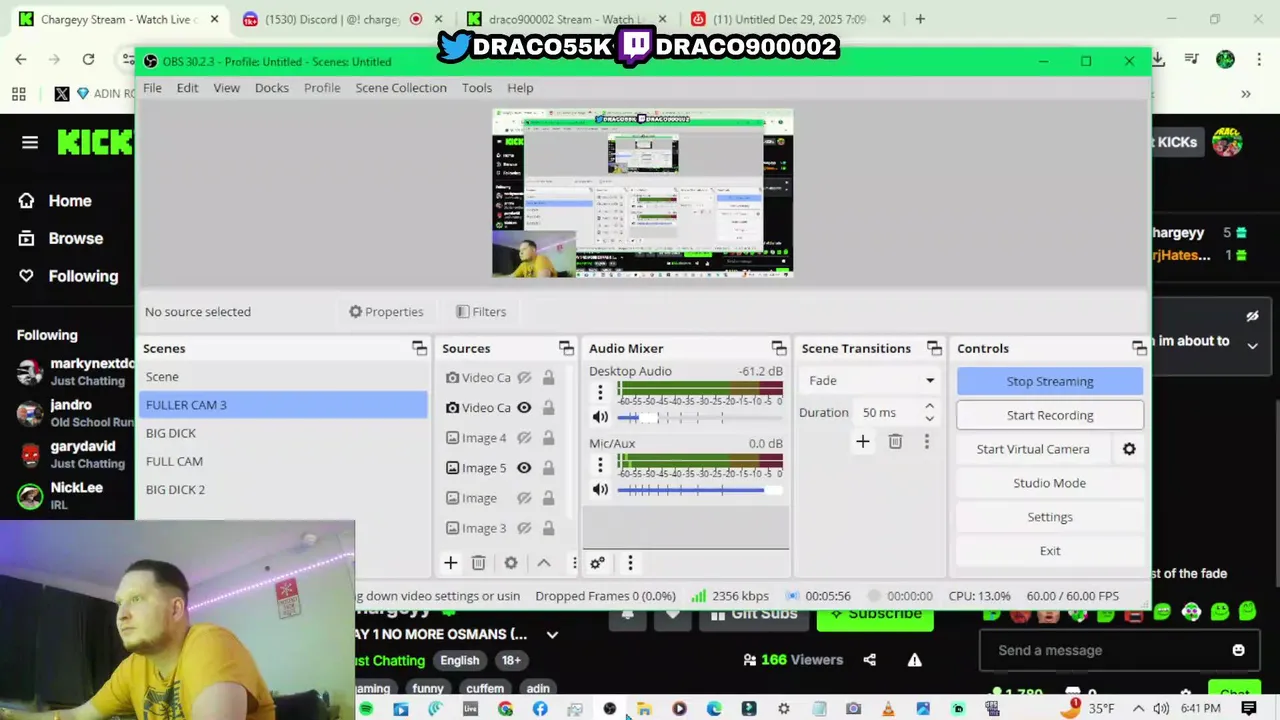Move source up with arrow icon

[x=544, y=563]
